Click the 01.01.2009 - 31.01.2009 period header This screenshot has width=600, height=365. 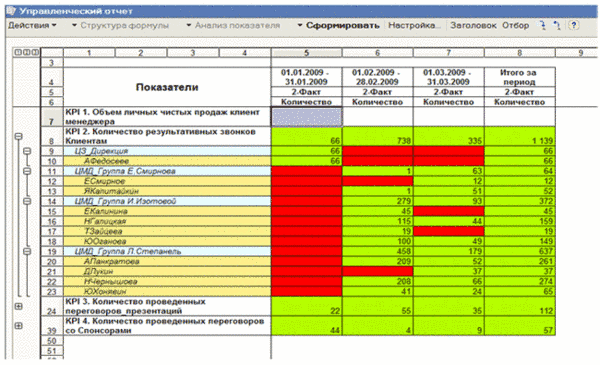coord(307,77)
